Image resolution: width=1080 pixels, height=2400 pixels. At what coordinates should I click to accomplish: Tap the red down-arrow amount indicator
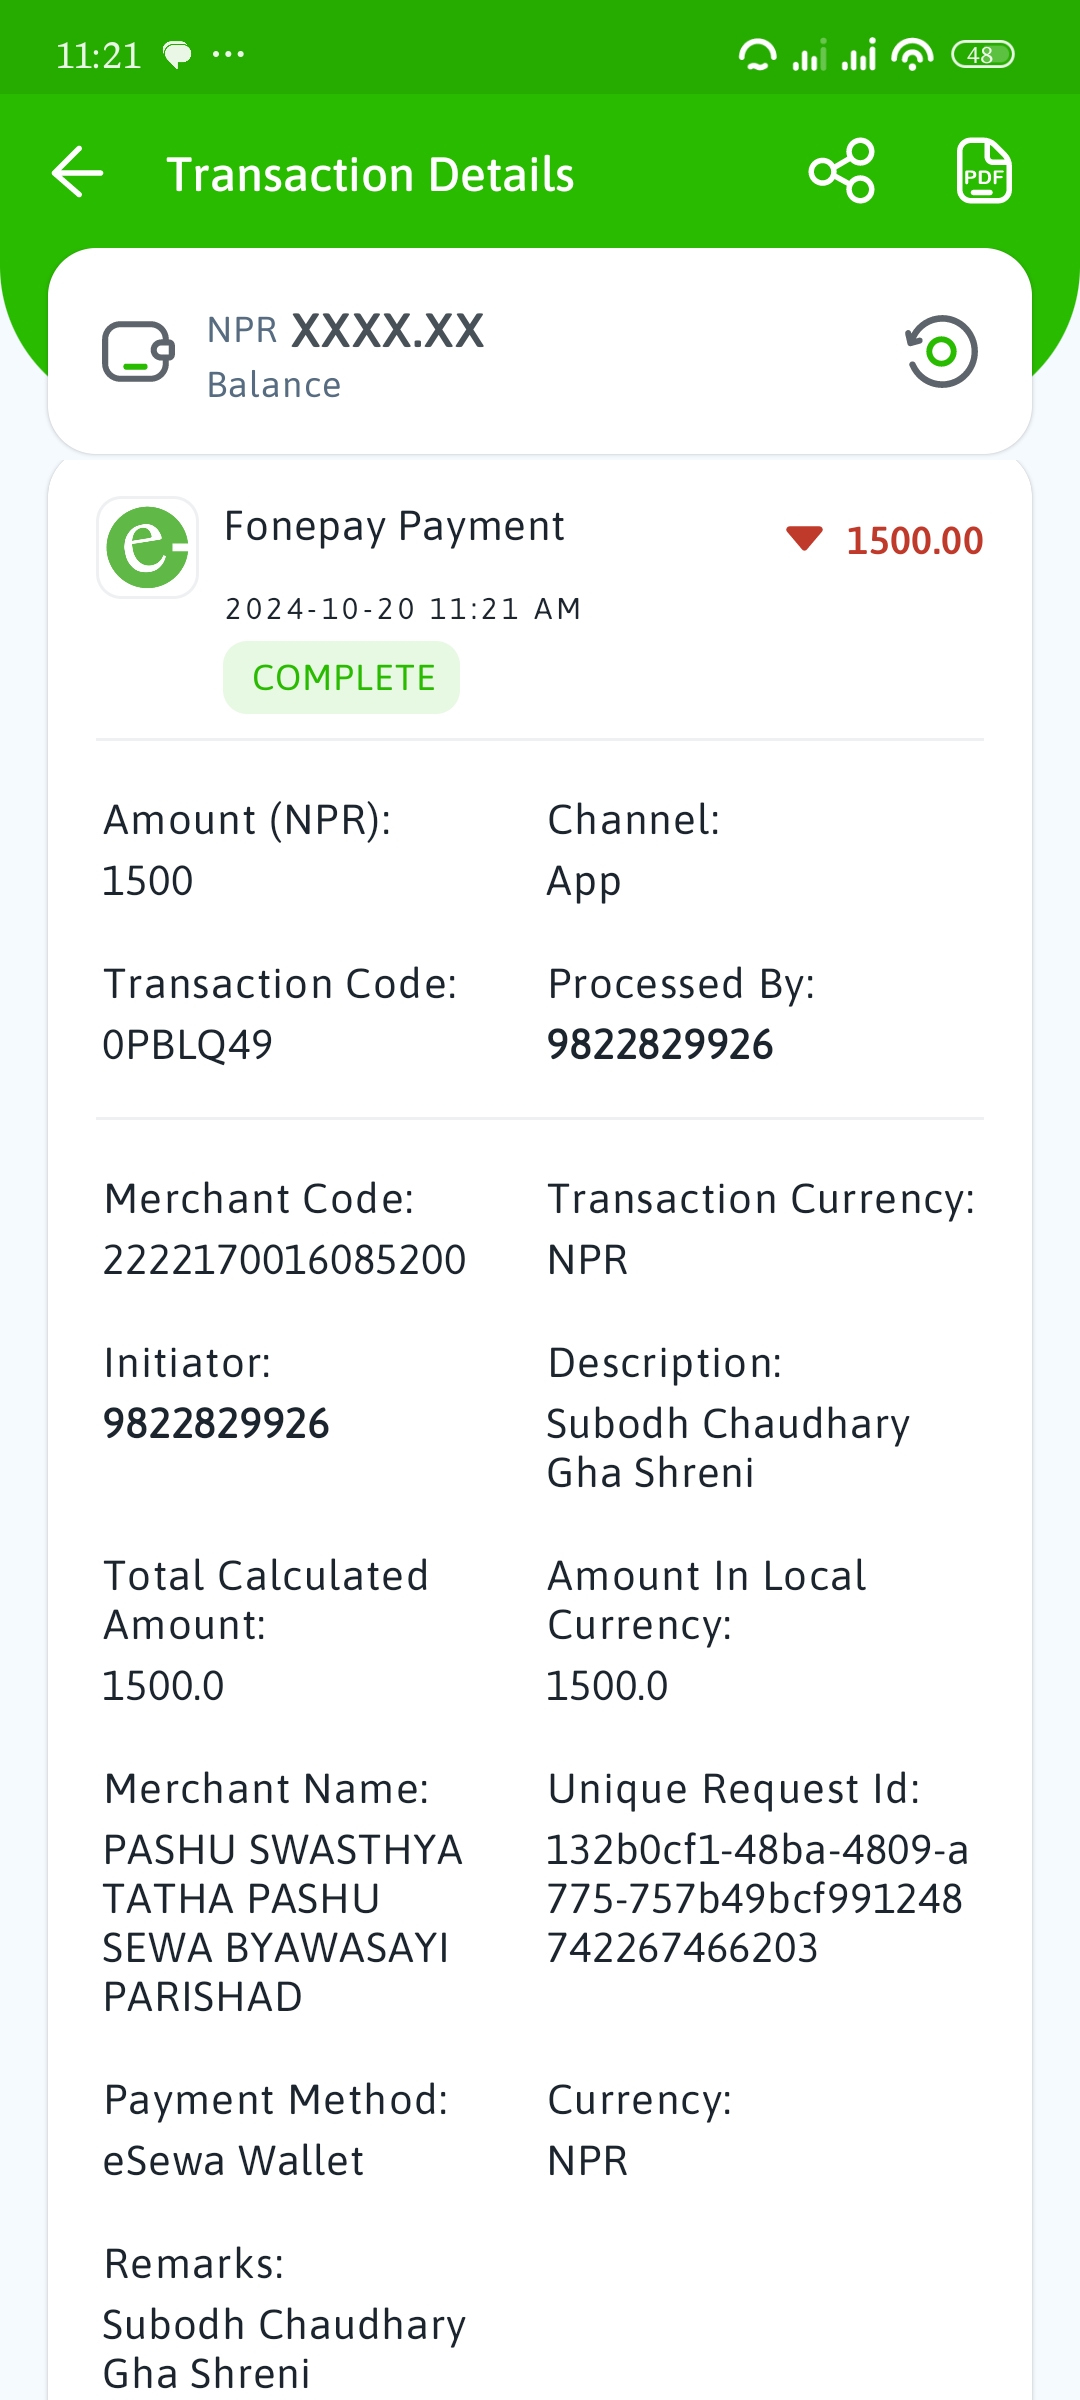(x=804, y=539)
